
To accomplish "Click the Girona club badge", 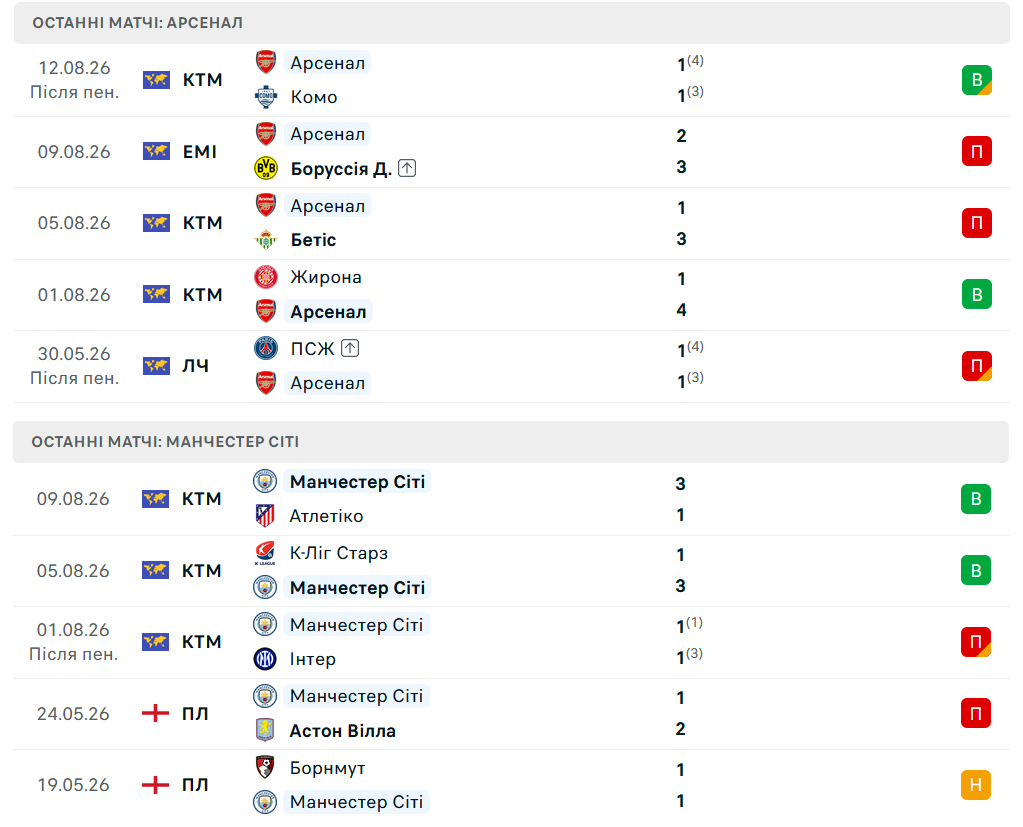I will tap(266, 277).
